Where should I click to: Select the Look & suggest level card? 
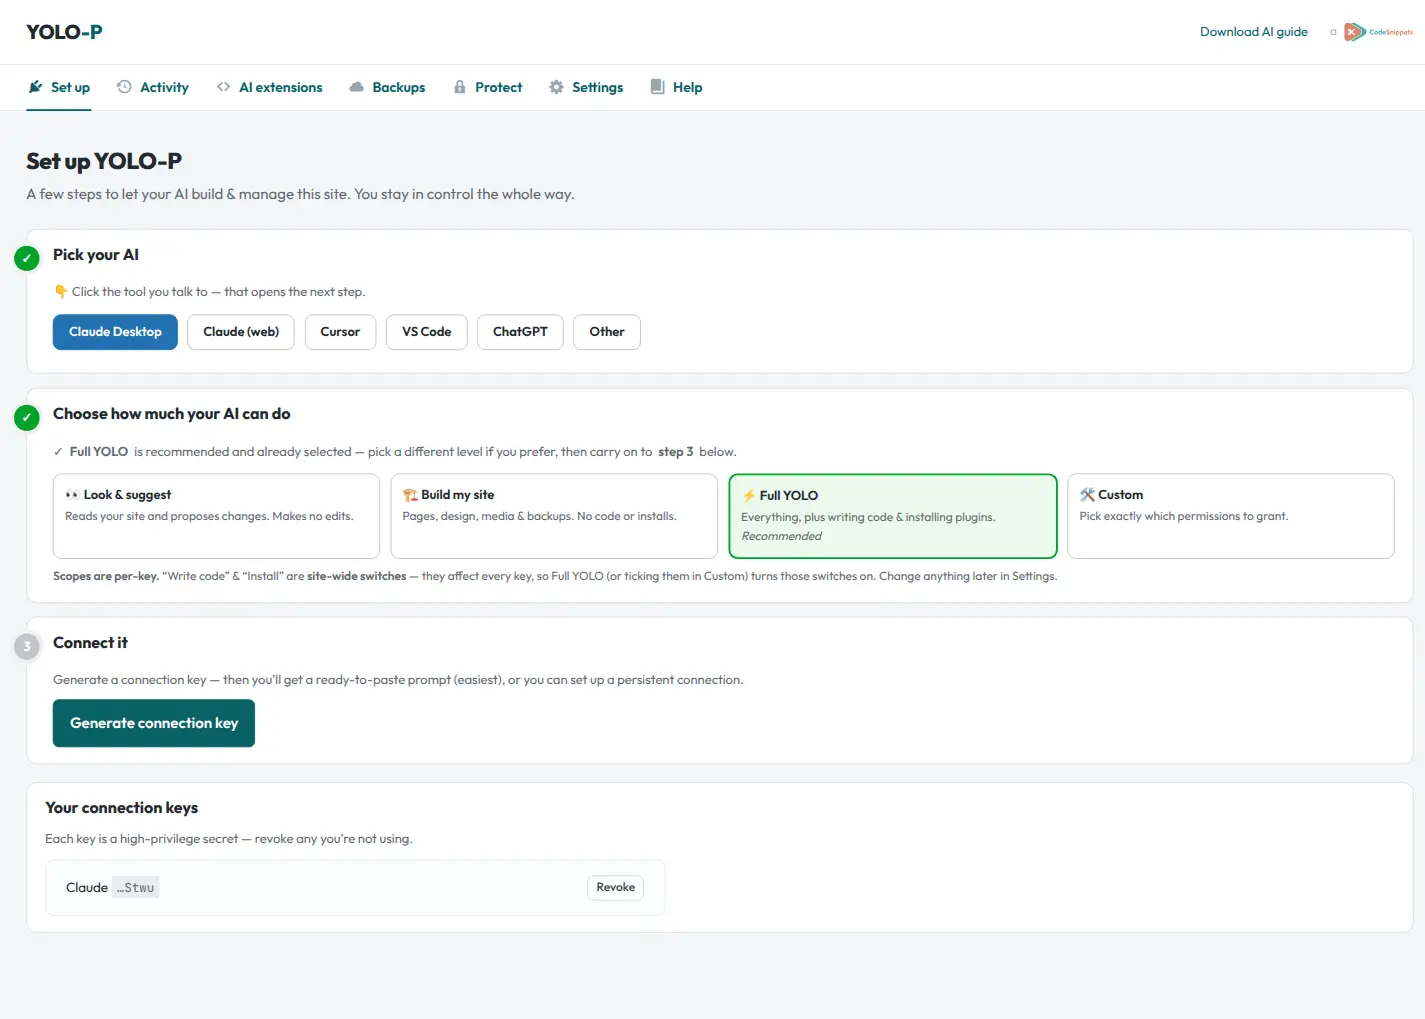216,516
